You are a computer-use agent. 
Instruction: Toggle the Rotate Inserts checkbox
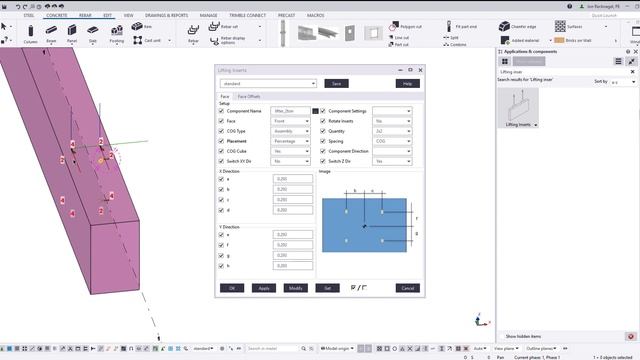(x=323, y=121)
